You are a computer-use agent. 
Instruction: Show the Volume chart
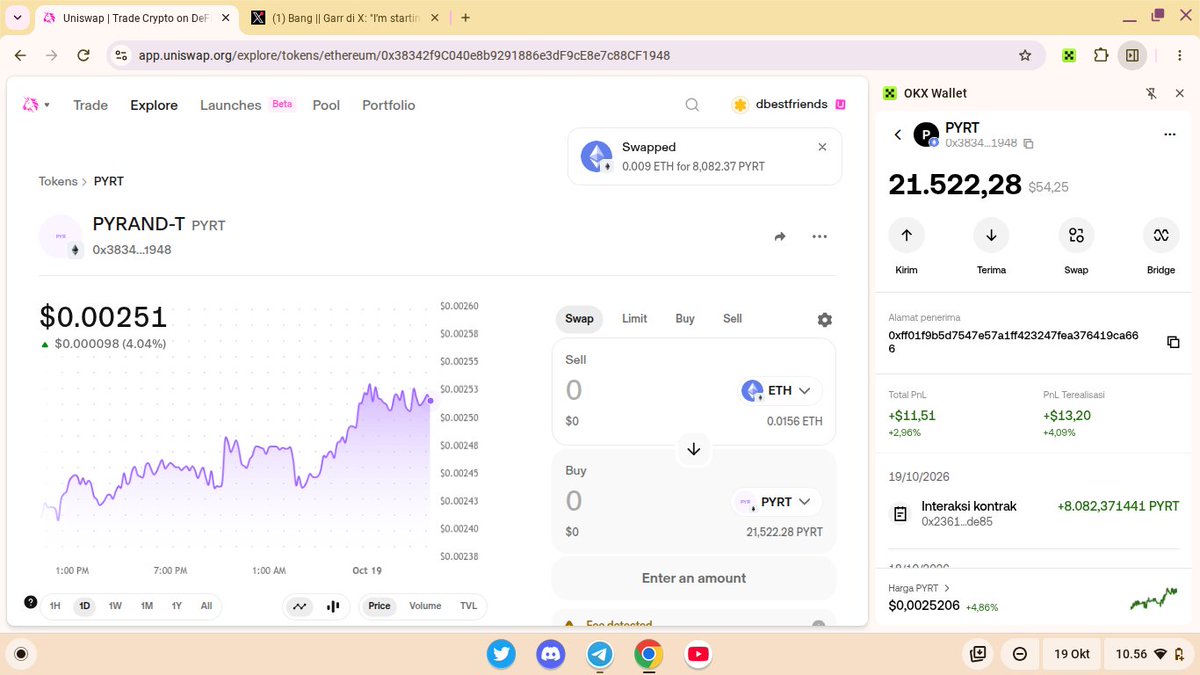coord(425,606)
